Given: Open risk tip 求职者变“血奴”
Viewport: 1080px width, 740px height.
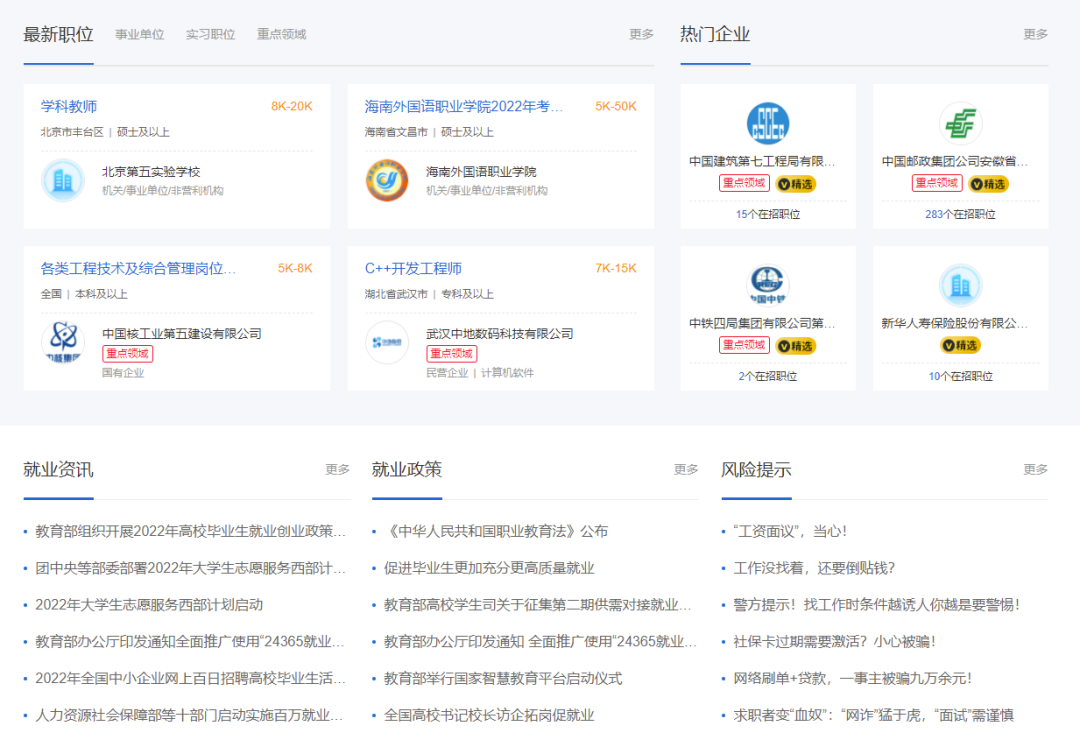Looking at the screenshot, I should point(873,715).
